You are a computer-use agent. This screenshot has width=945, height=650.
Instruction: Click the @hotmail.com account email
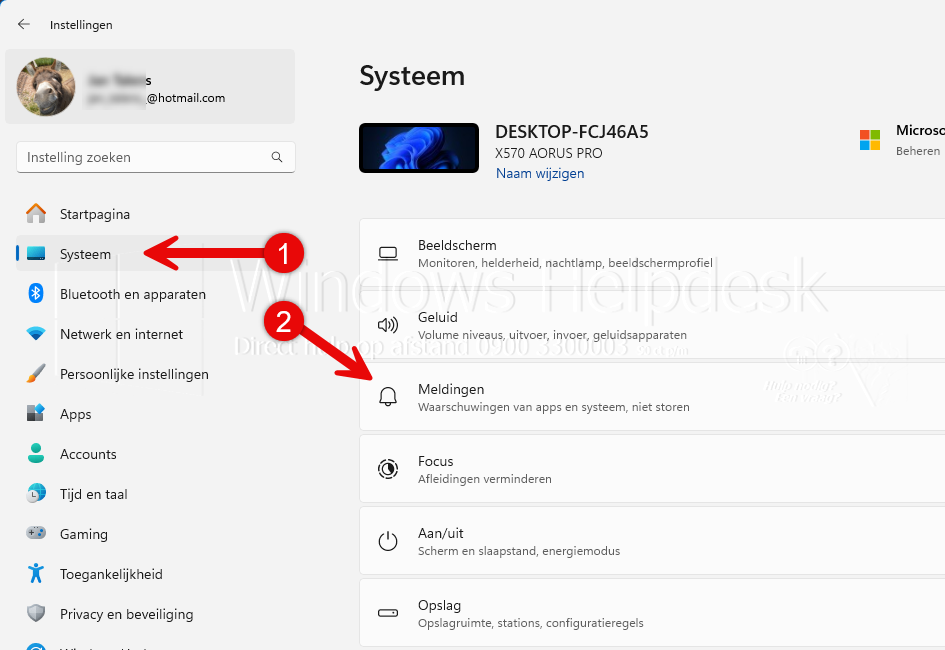(186, 98)
